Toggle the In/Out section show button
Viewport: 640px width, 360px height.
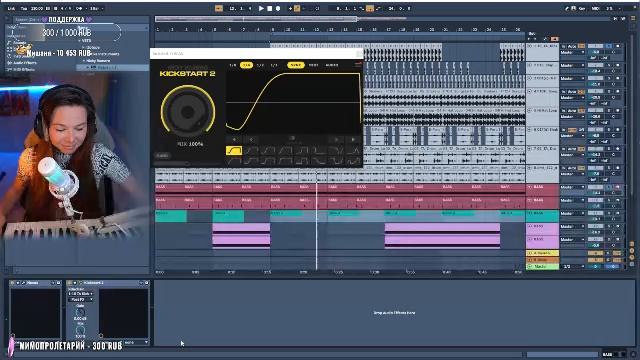tap(632, 244)
